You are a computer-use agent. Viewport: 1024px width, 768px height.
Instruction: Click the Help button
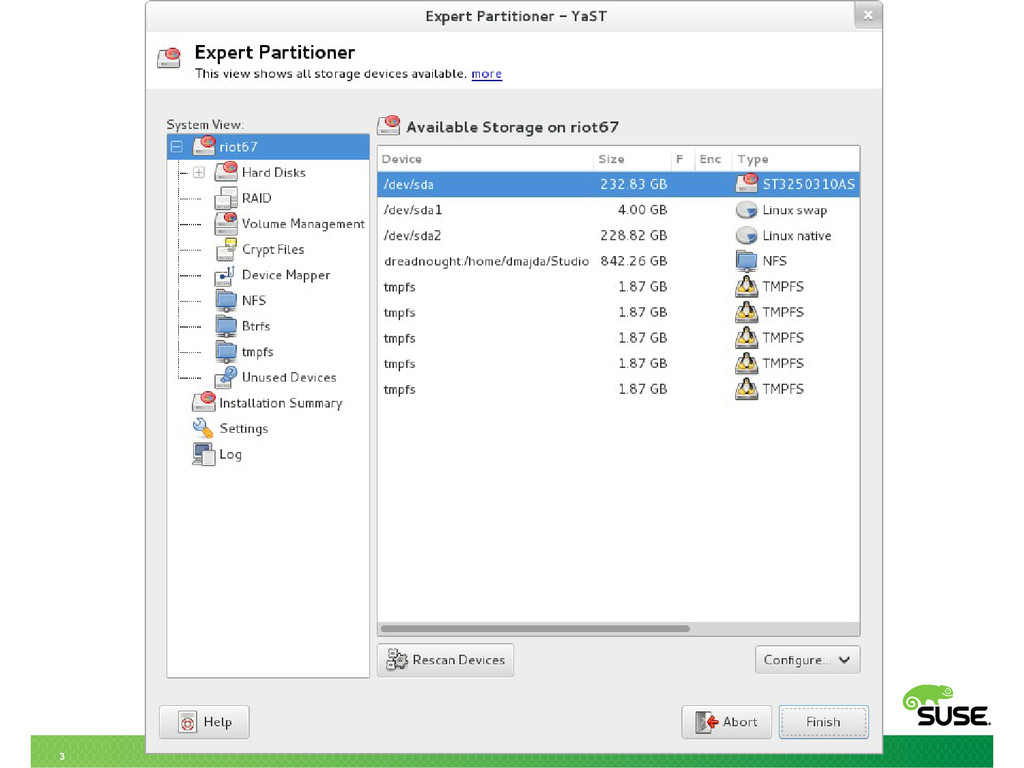[204, 722]
